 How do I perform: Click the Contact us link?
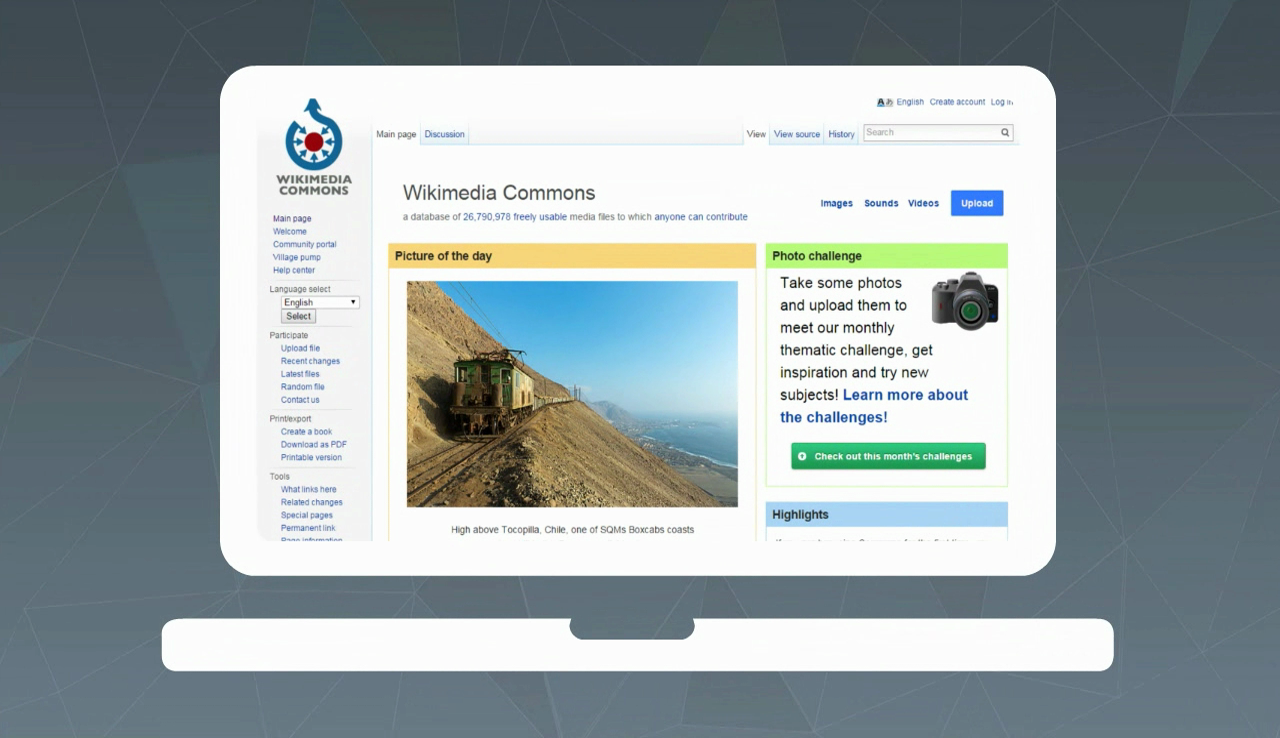(x=300, y=400)
